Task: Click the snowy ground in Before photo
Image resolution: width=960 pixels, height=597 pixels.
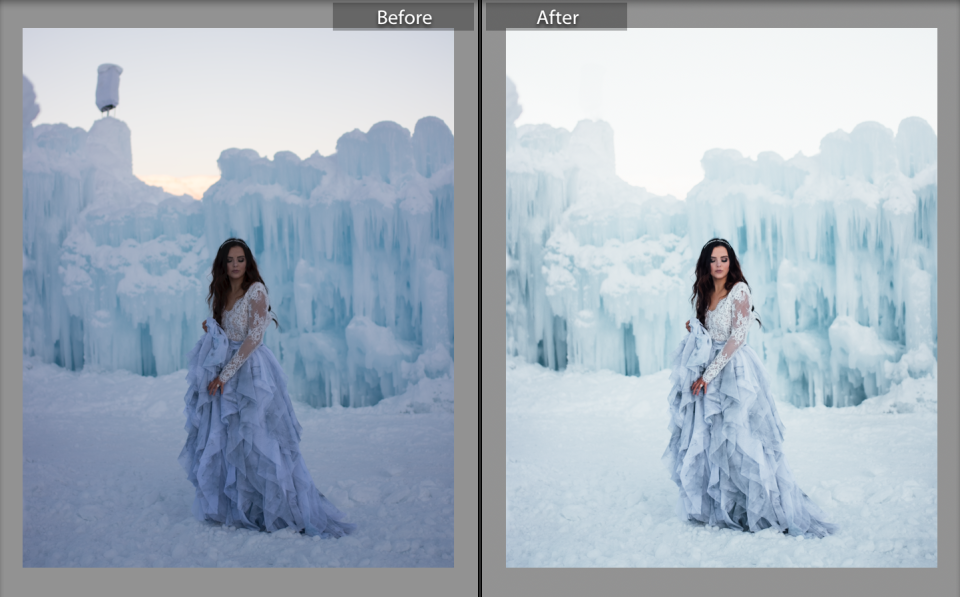Action: (x=100, y=480)
